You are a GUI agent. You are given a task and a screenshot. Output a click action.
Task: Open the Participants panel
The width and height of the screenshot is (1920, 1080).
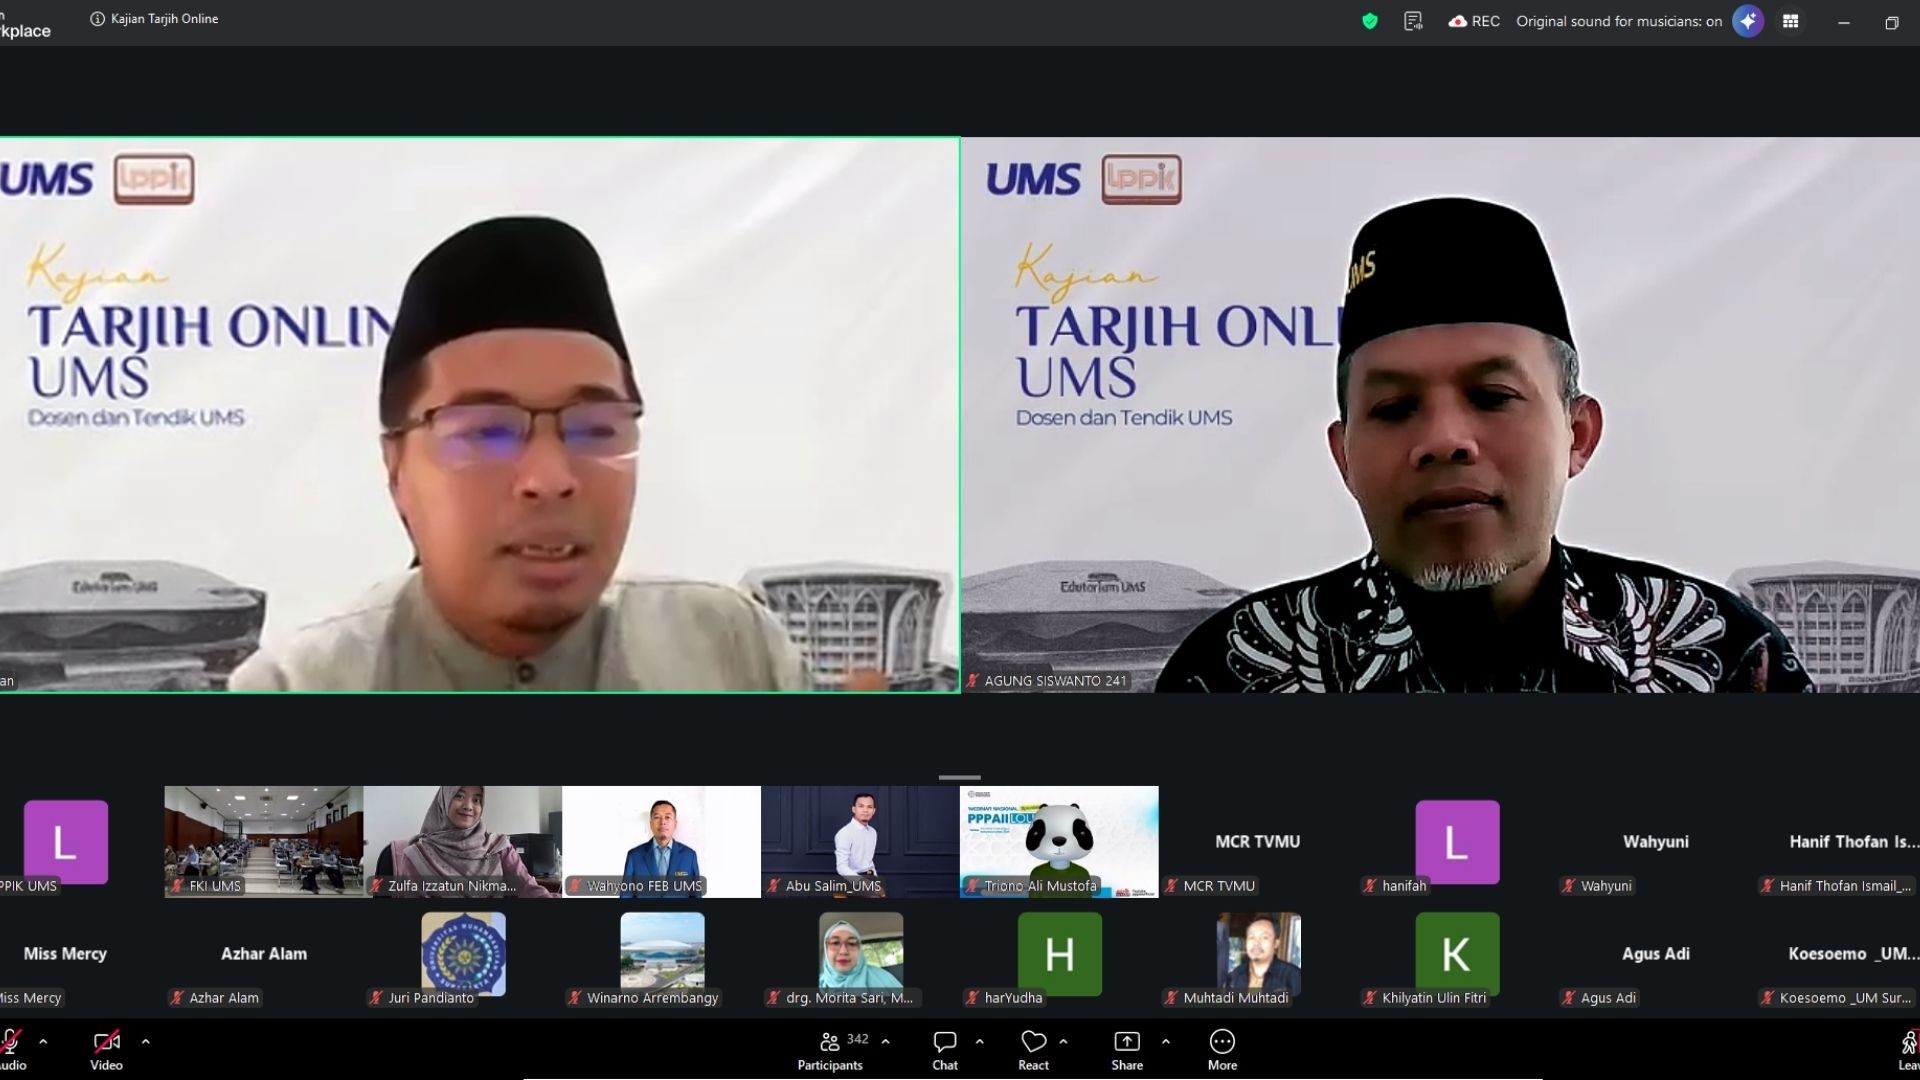pyautogui.click(x=830, y=1050)
